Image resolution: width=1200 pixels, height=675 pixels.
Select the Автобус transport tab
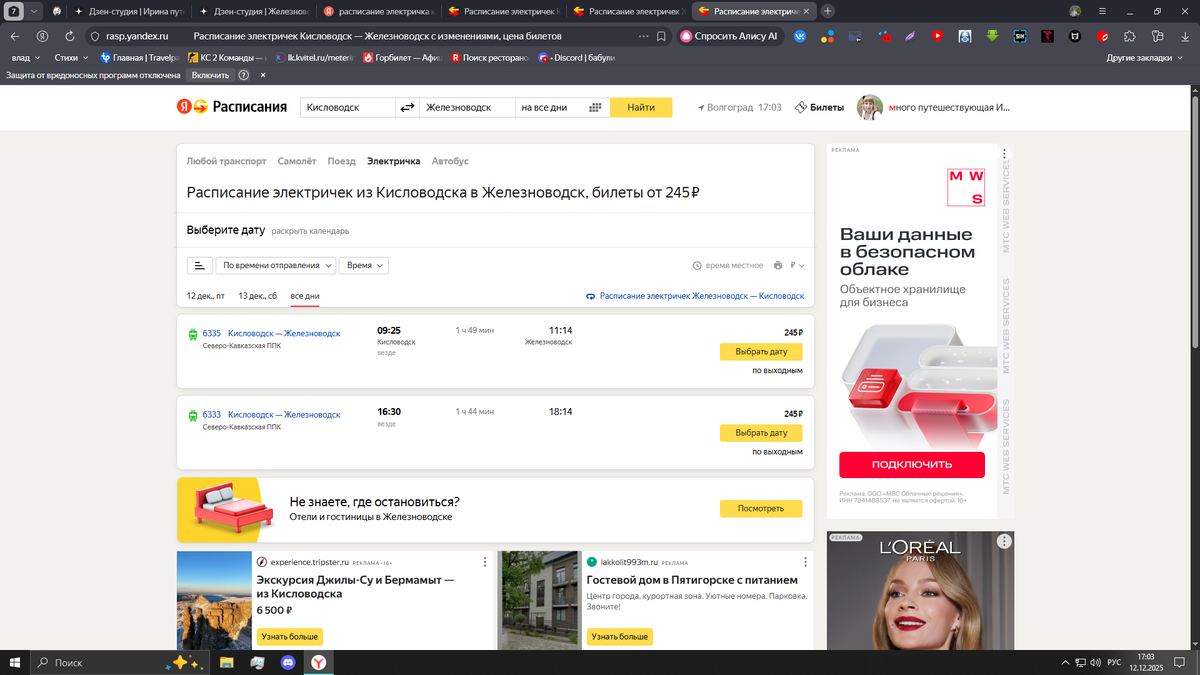click(450, 161)
